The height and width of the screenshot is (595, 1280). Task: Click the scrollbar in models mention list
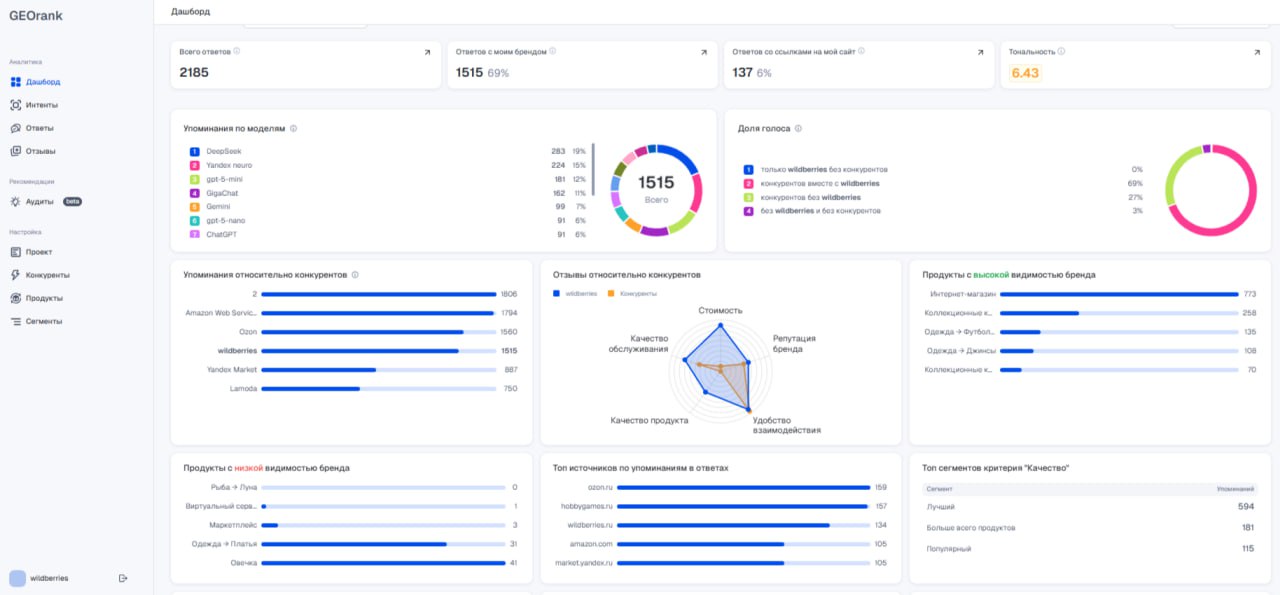point(593,169)
